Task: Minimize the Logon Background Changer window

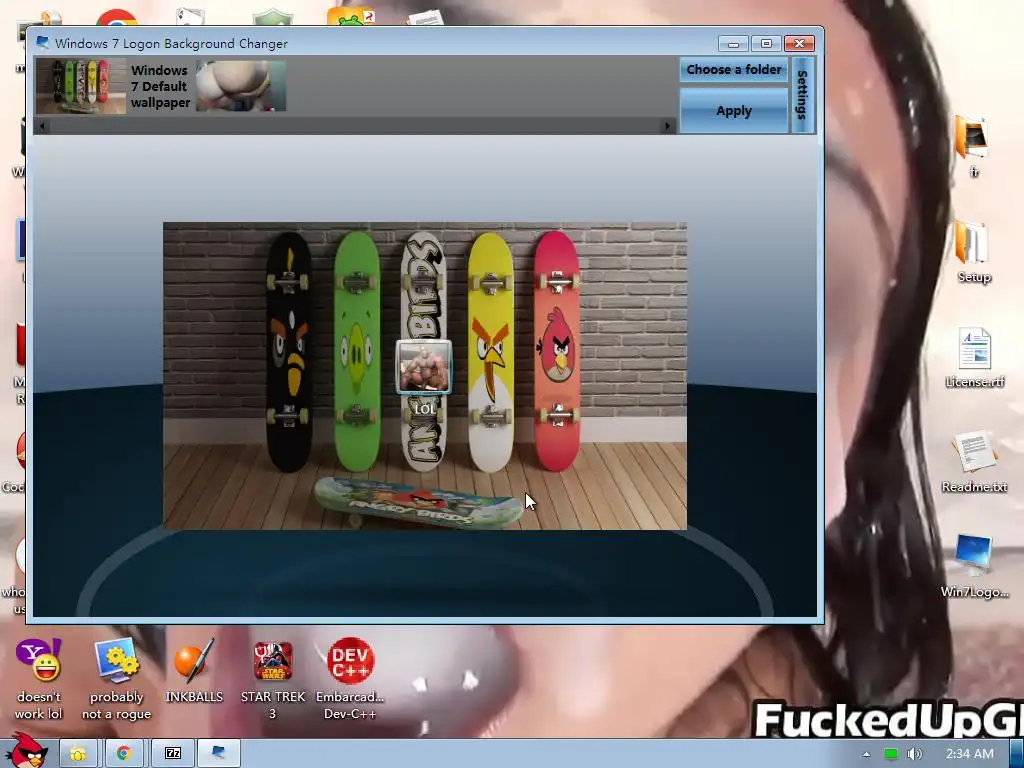Action: (x=733, y=44)
